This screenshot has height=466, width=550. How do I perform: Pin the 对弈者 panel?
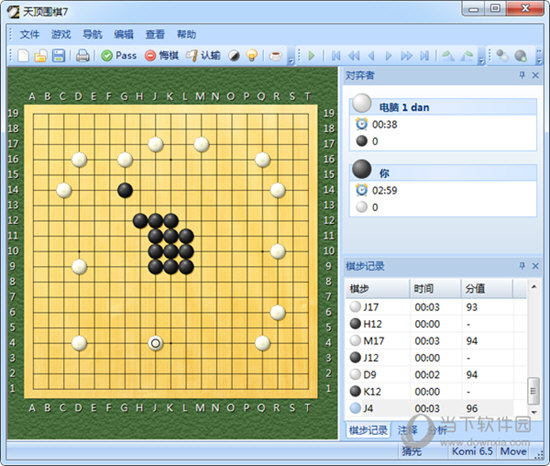pos(522,75)
